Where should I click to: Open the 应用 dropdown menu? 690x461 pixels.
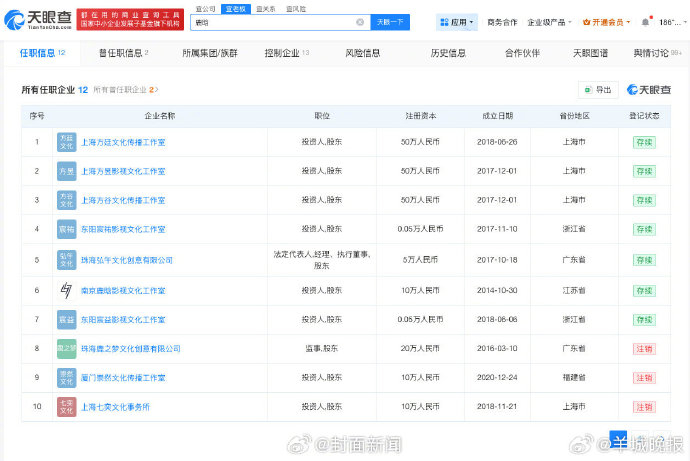pos(456,21)
